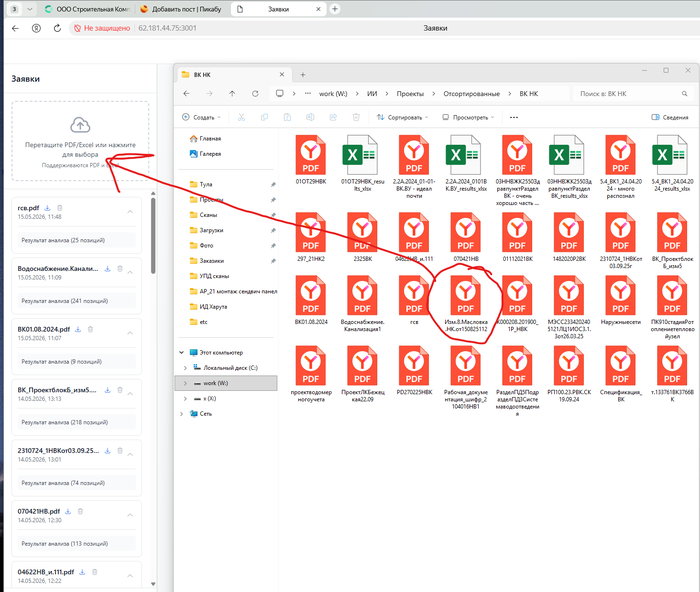Open Главная in the Explorer sidebar
Image resolution: width=700 pixels, height=592 pixels.
click(x=205, y=138)
